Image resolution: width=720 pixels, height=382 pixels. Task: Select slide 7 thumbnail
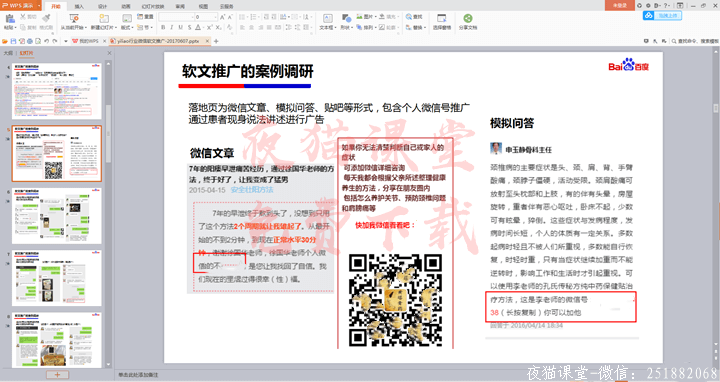[56, 278]
